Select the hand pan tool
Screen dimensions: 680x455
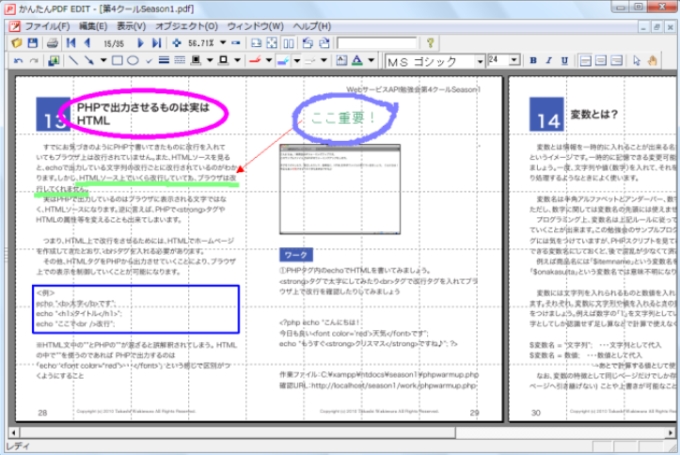pos(653,61)
